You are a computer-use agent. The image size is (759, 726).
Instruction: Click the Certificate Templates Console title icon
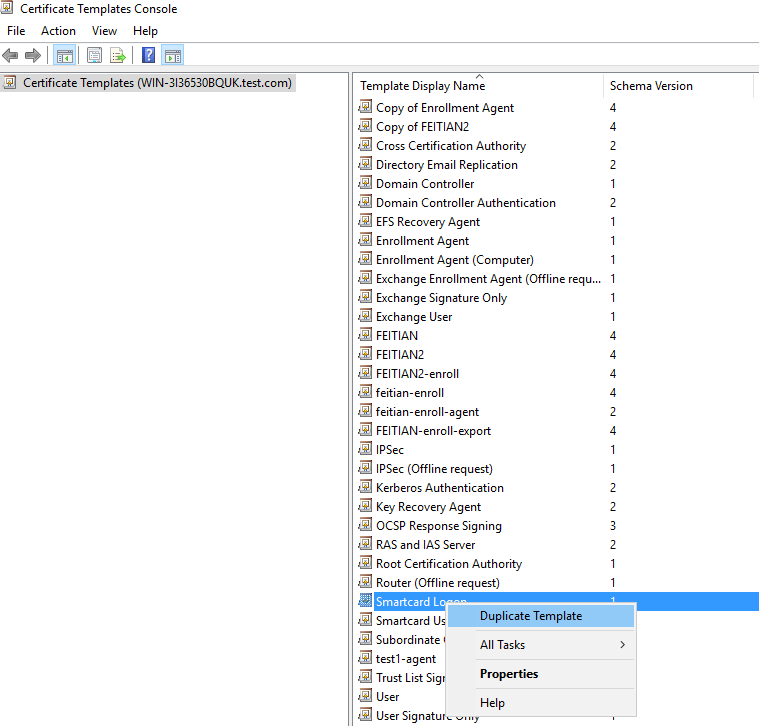click(x=7, y=7)
